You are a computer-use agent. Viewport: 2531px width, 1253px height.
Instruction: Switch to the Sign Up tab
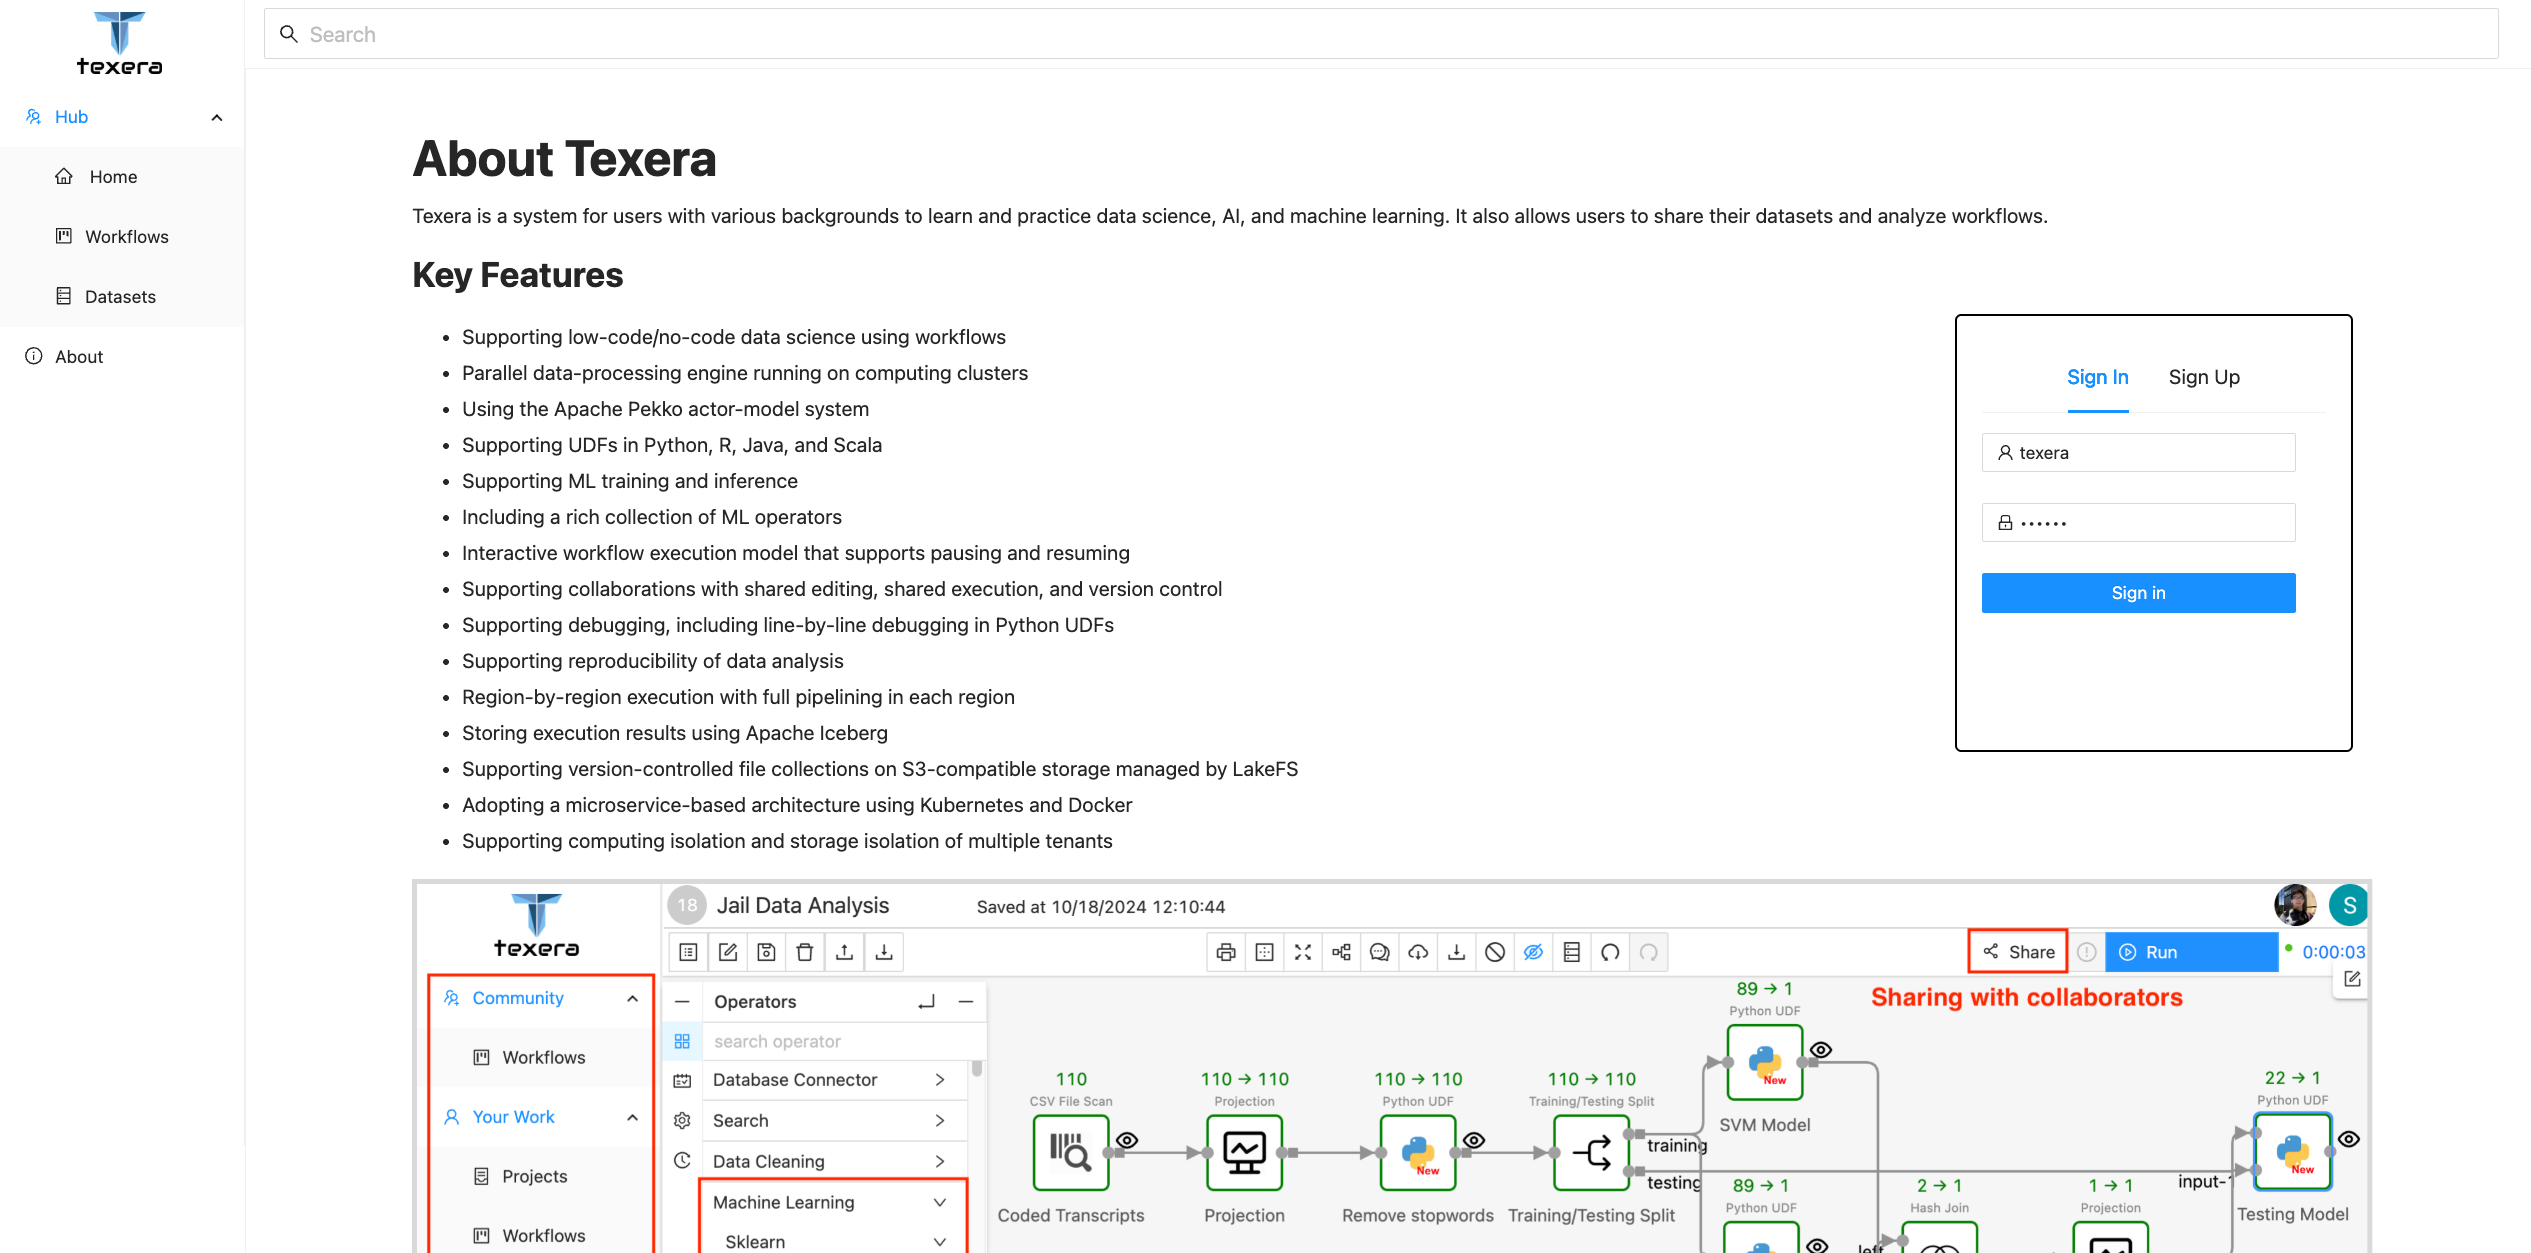(2204, 378)
